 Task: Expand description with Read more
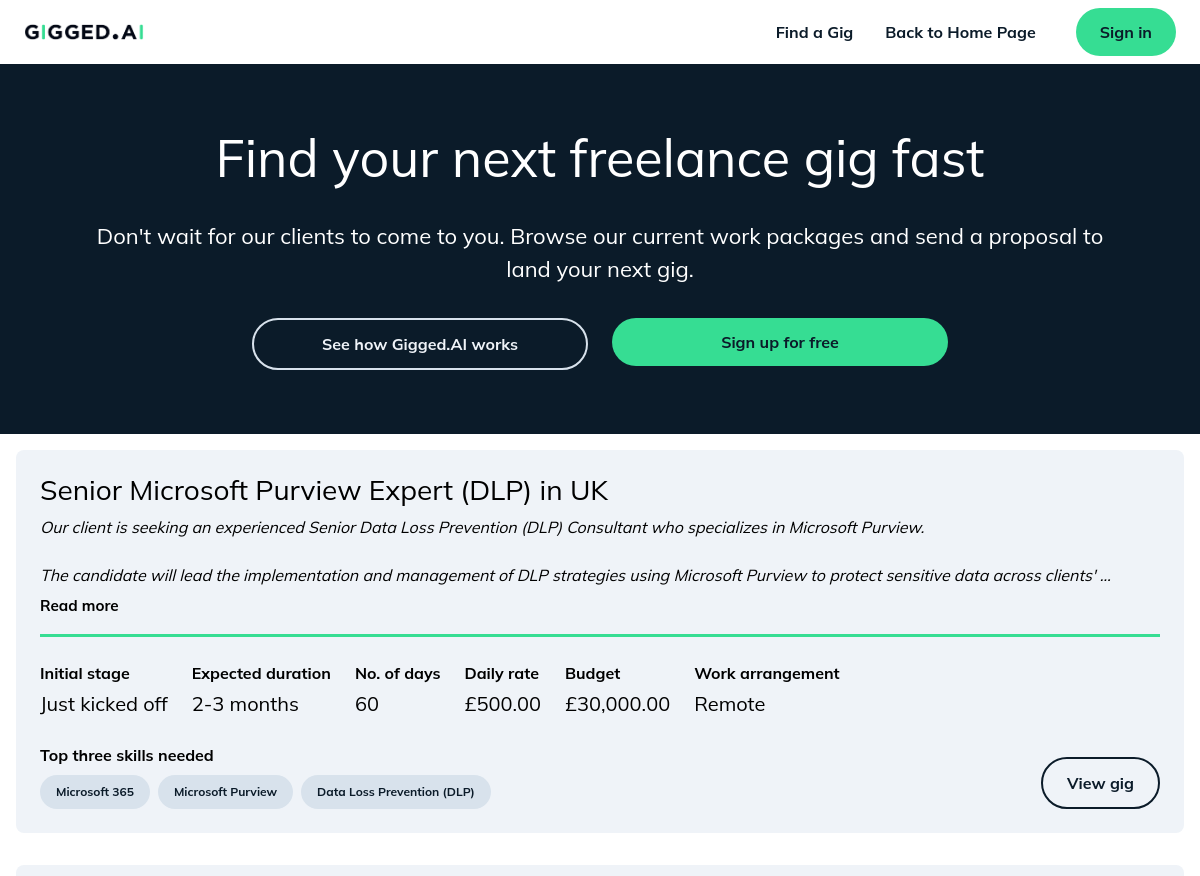(79, 606)
